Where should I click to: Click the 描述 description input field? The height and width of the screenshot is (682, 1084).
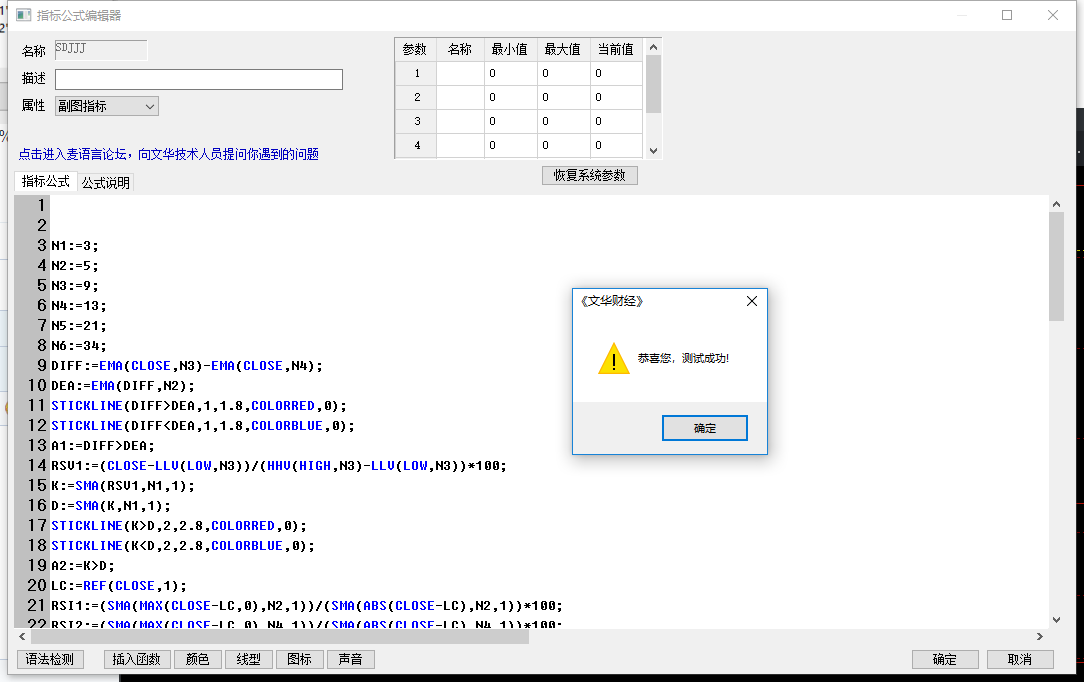point(199,79)
